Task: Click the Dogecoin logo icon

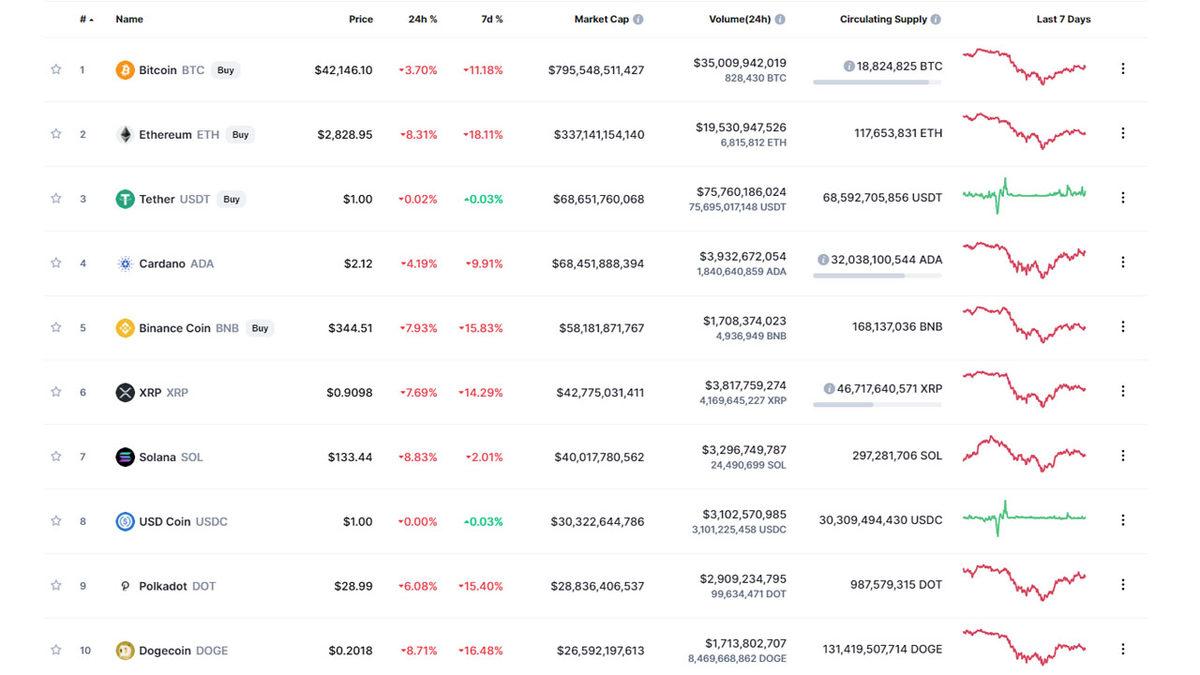Action: (124, 649)
